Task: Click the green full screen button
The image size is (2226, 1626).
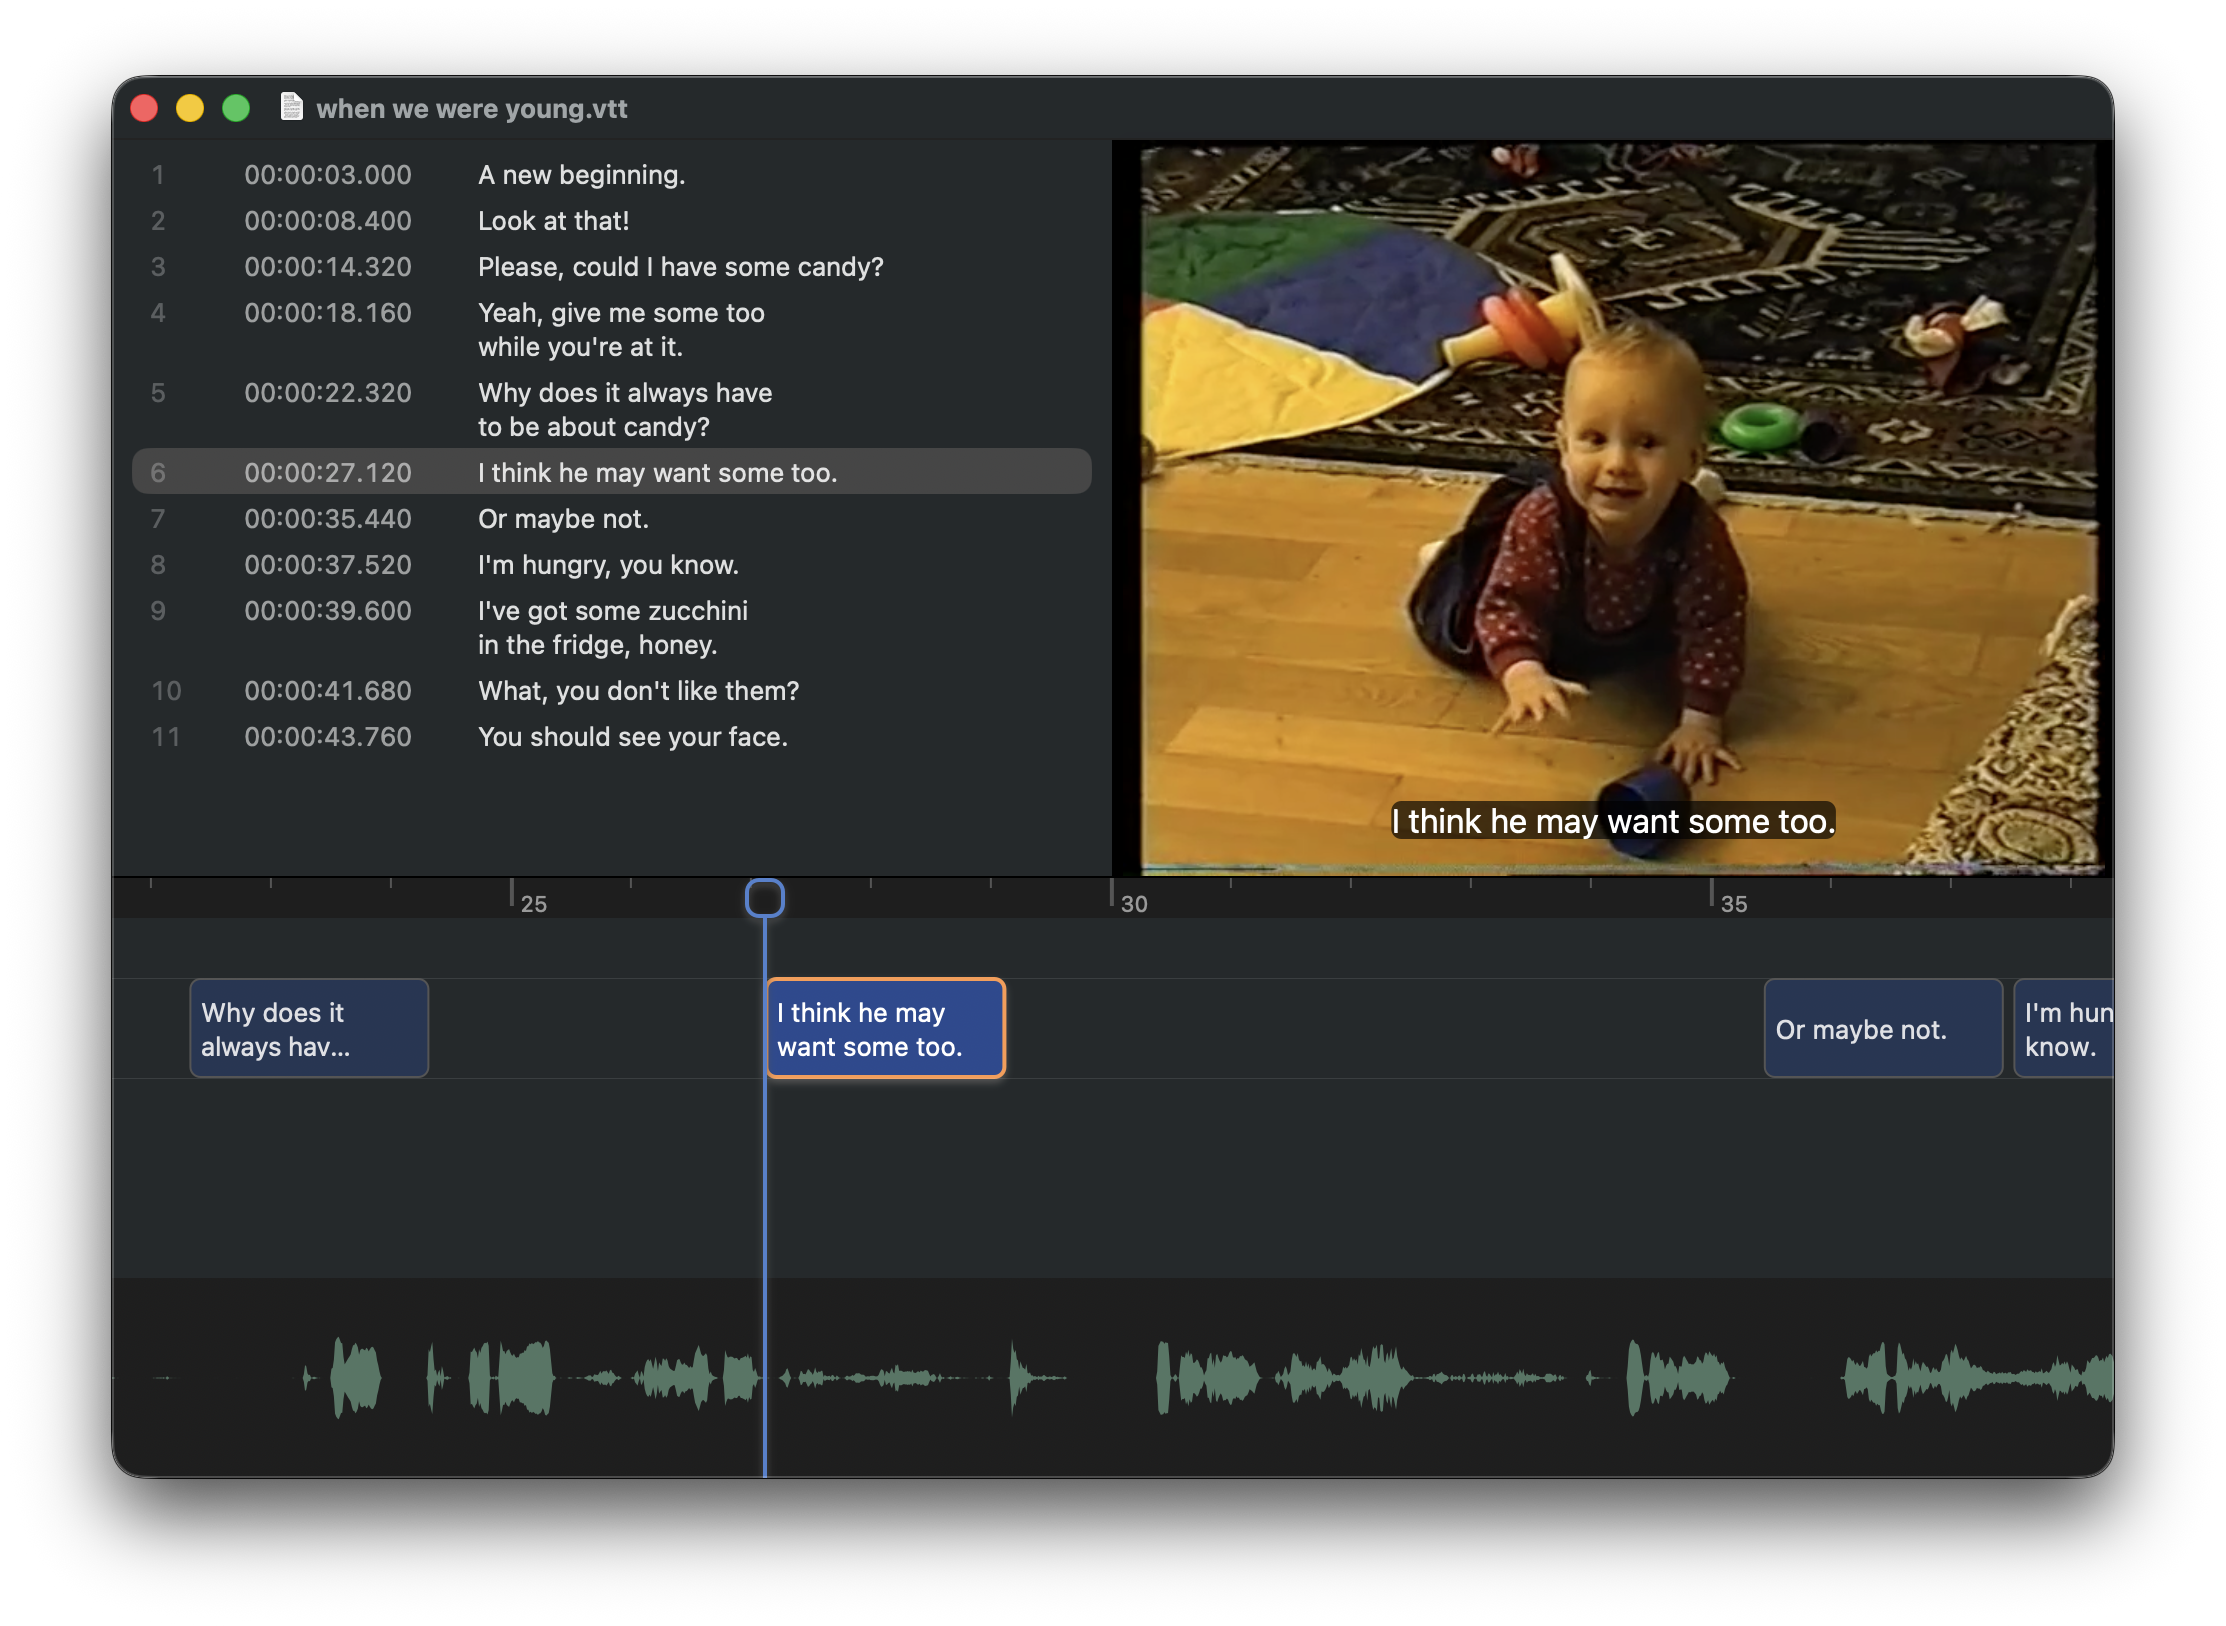Action: 236,108
